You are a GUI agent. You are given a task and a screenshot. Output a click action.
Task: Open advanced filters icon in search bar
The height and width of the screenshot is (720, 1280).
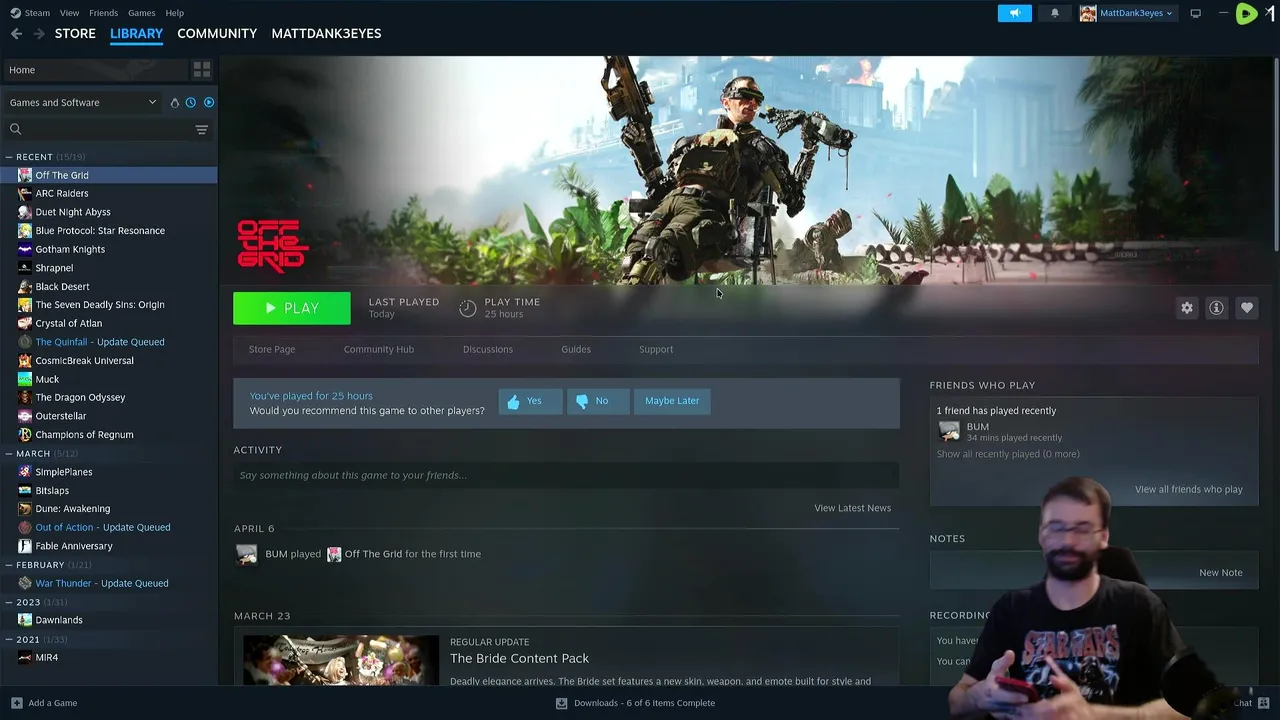[201, 129]
